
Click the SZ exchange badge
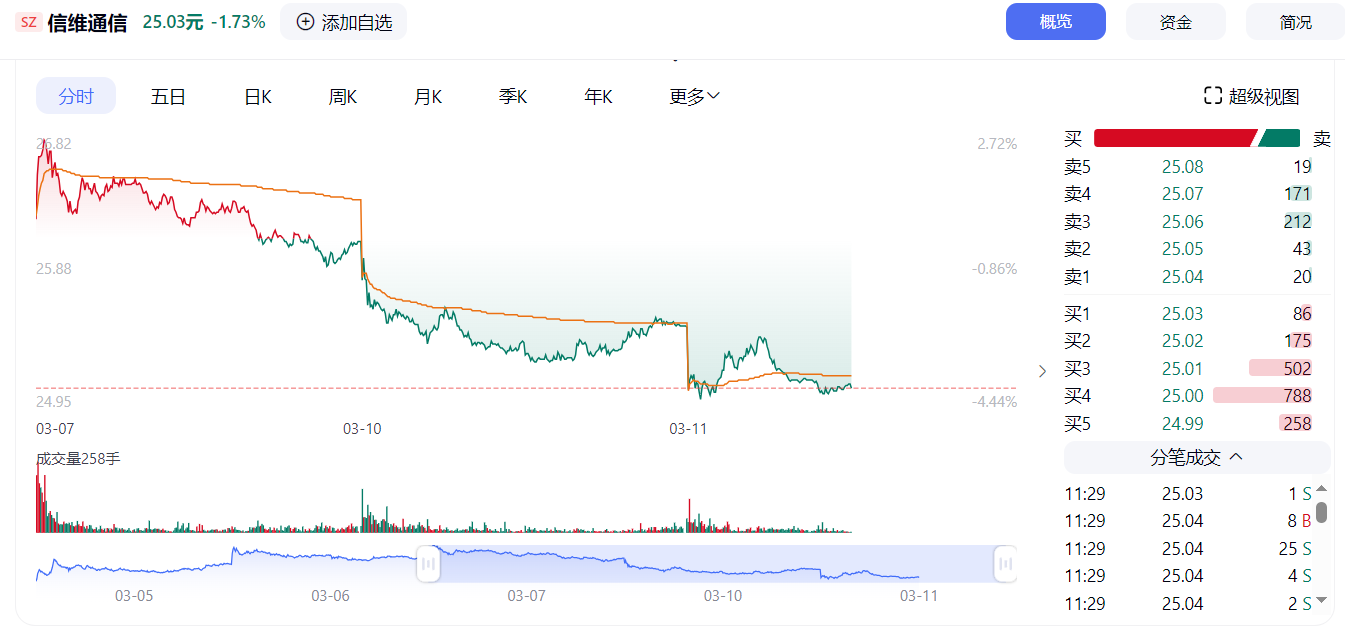coord(28,21)
